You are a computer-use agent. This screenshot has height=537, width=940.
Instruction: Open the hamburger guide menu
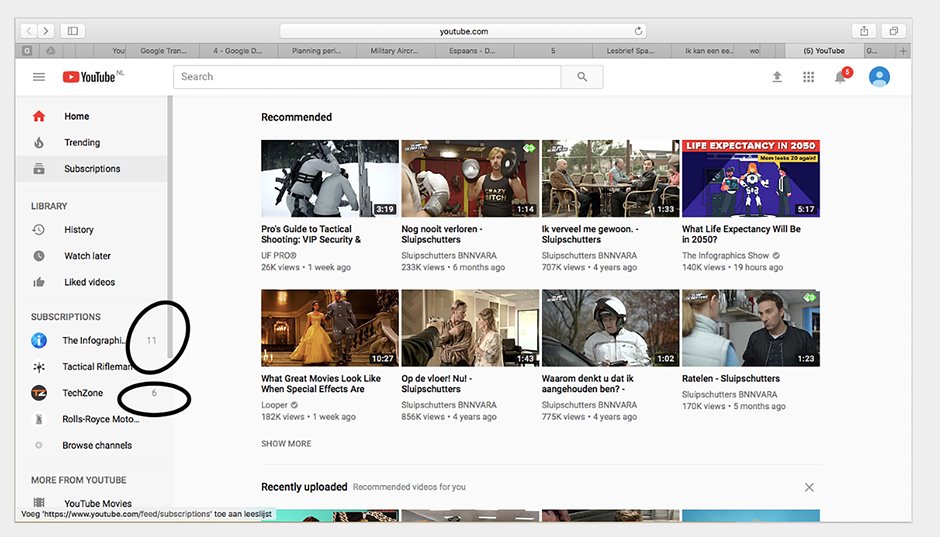coord(39,77)
